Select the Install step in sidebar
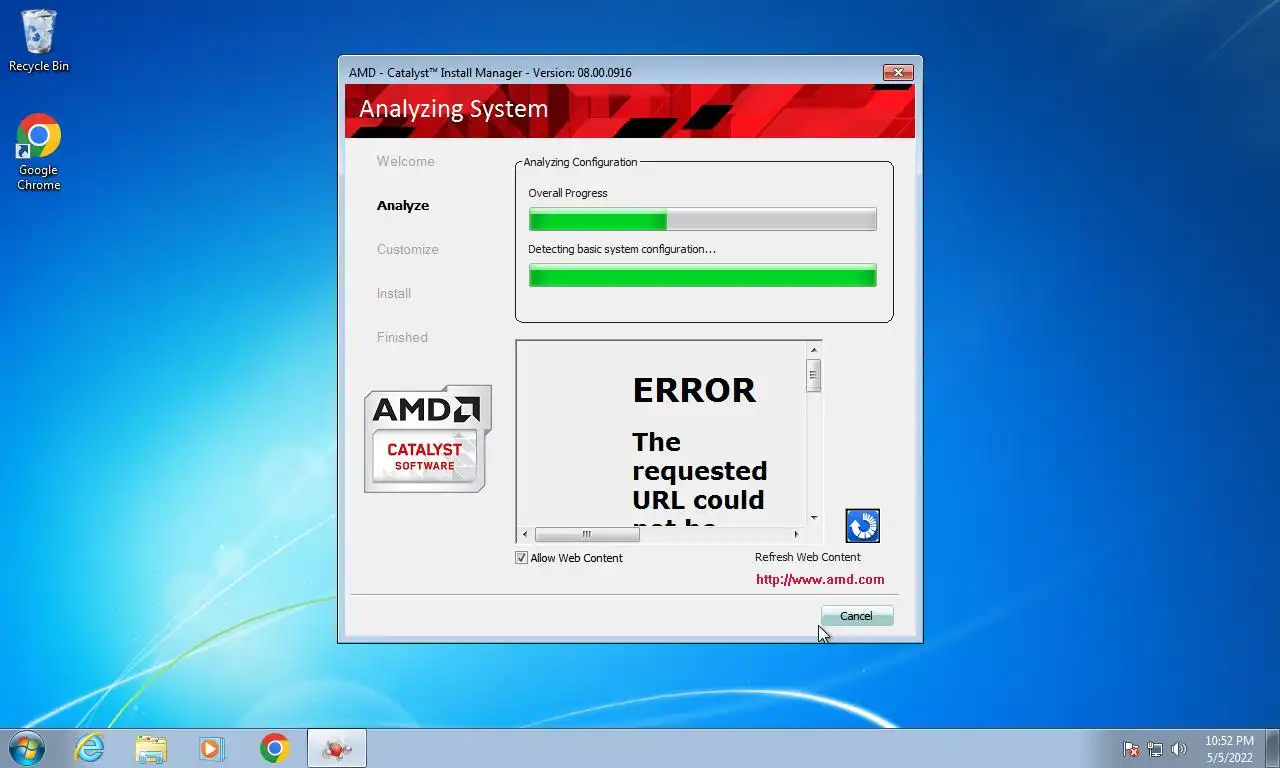Viewport: 1280px width, 768px height. (394, 293)
